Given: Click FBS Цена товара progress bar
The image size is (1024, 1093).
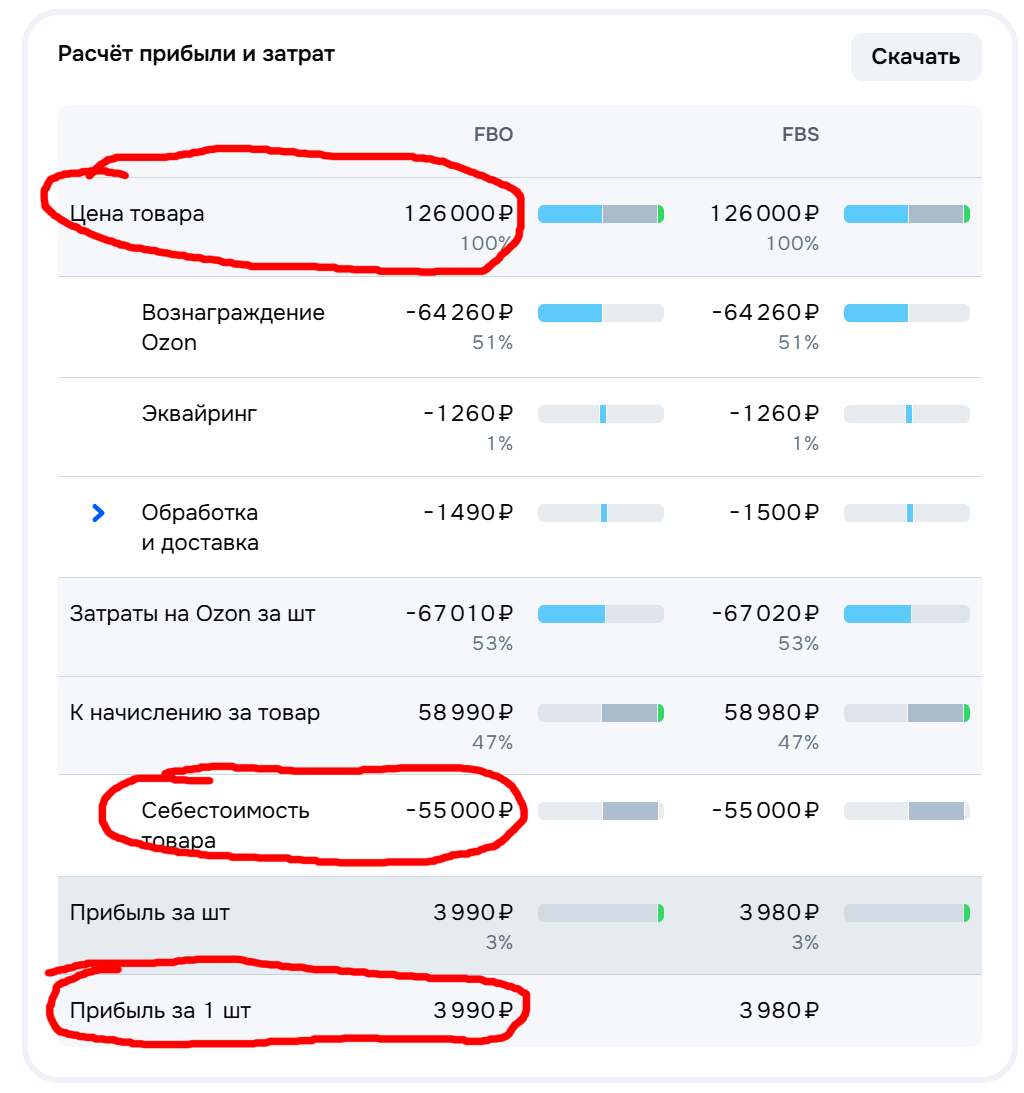Looking at the screenshot, I should pos(907,214).
